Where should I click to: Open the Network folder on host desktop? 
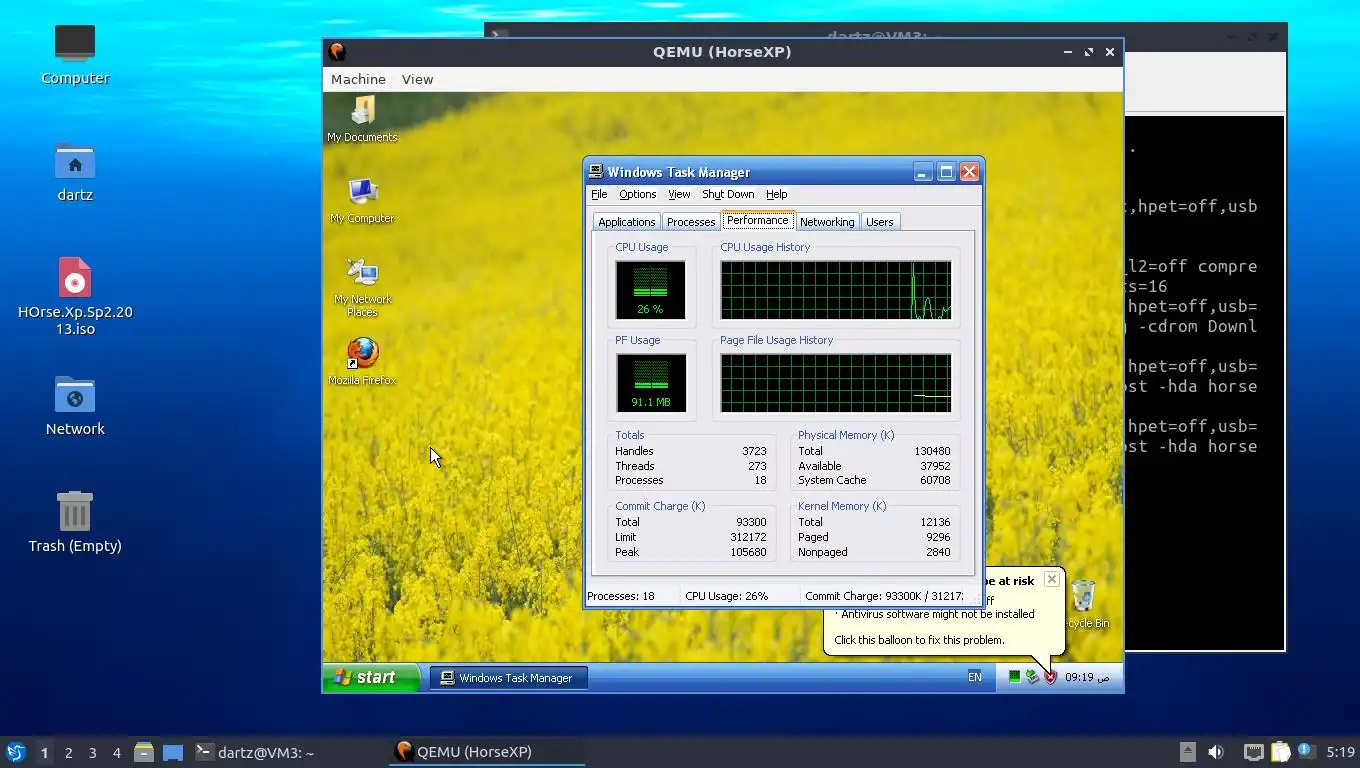pyautogui.click(x=75, y=406)
